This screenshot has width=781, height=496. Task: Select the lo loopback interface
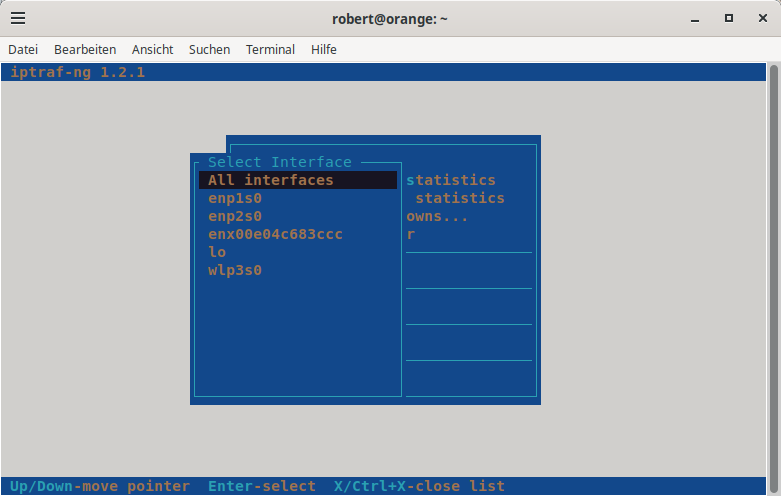217,252
